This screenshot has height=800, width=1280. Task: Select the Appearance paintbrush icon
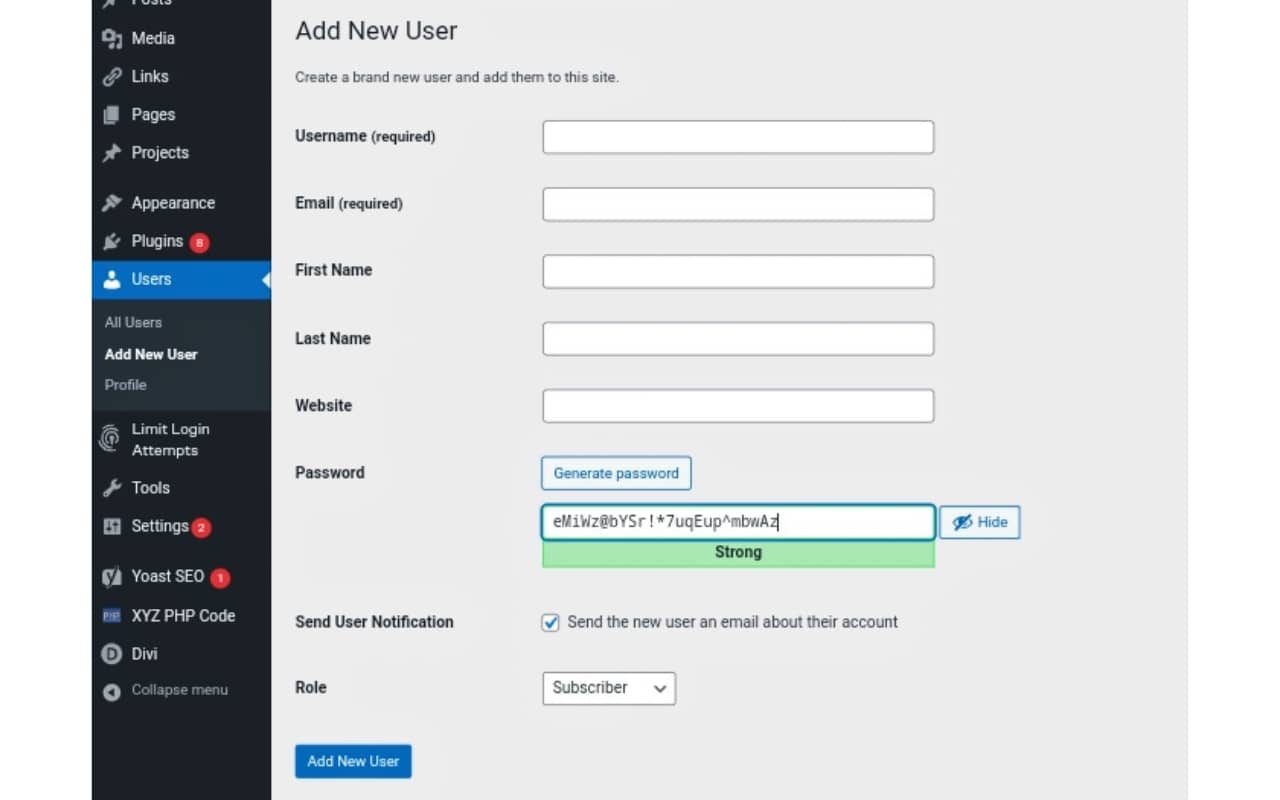click(x=110, y=202)
